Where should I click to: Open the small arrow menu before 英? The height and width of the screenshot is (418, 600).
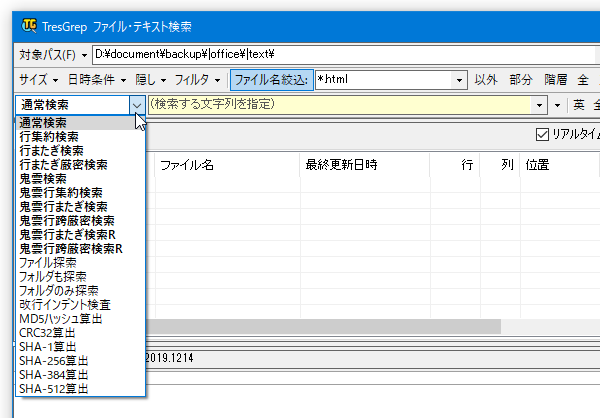click(x=558, y=105)
